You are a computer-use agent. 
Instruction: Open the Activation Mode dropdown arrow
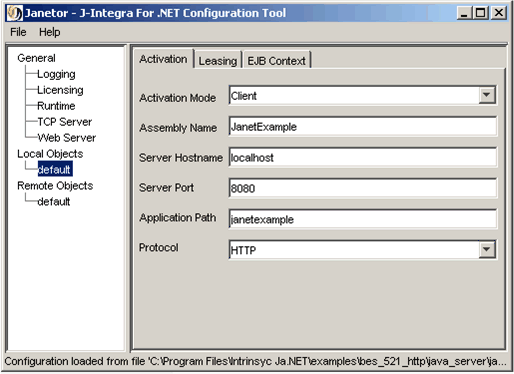(x=487, y=95)
